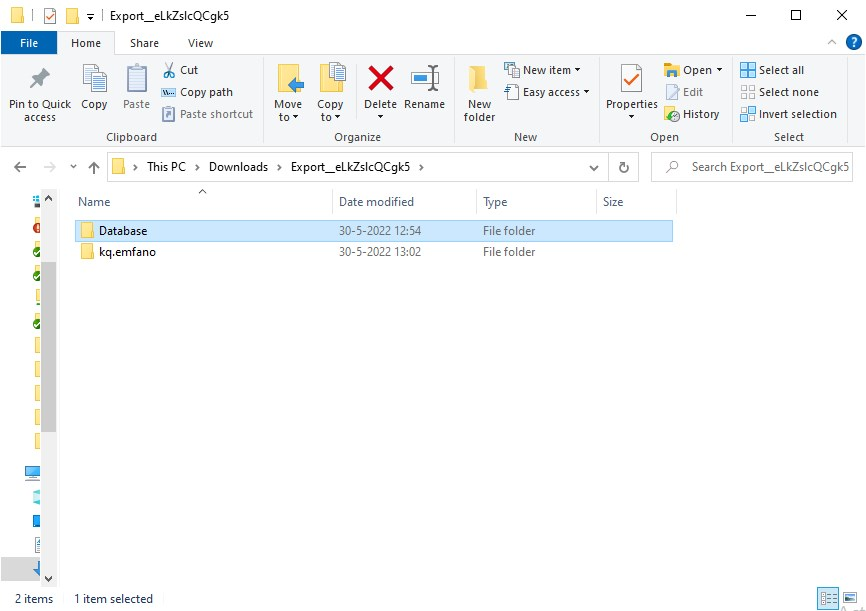Screen dimensions: 866x611
Task: Invert selection of items
Action: pyautogui.click(x=788, y=114)
